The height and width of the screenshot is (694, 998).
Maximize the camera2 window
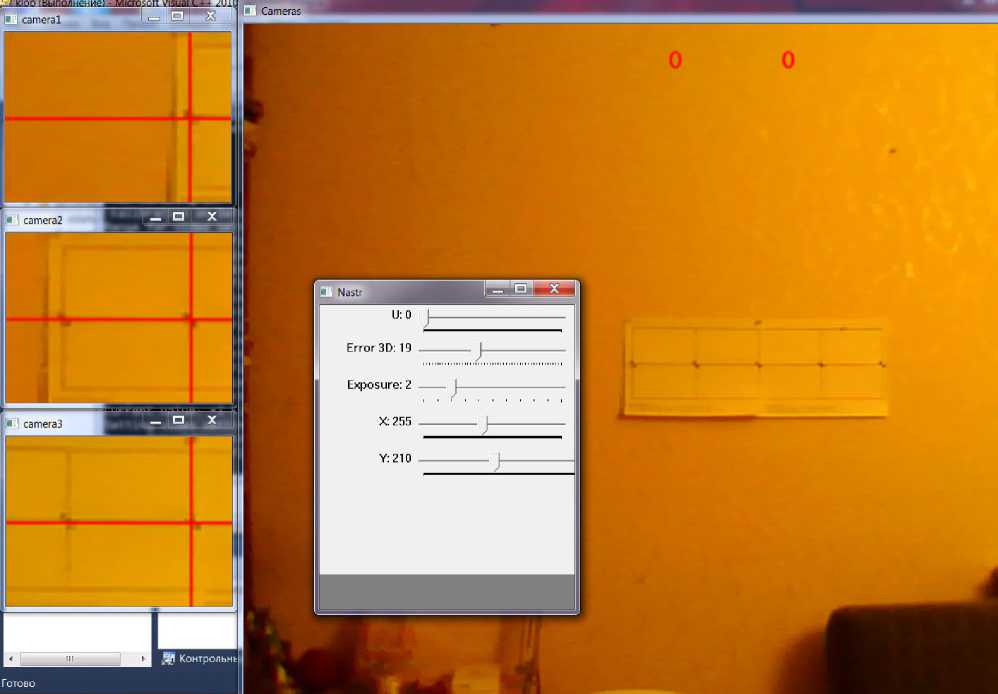tap(178, 217)
